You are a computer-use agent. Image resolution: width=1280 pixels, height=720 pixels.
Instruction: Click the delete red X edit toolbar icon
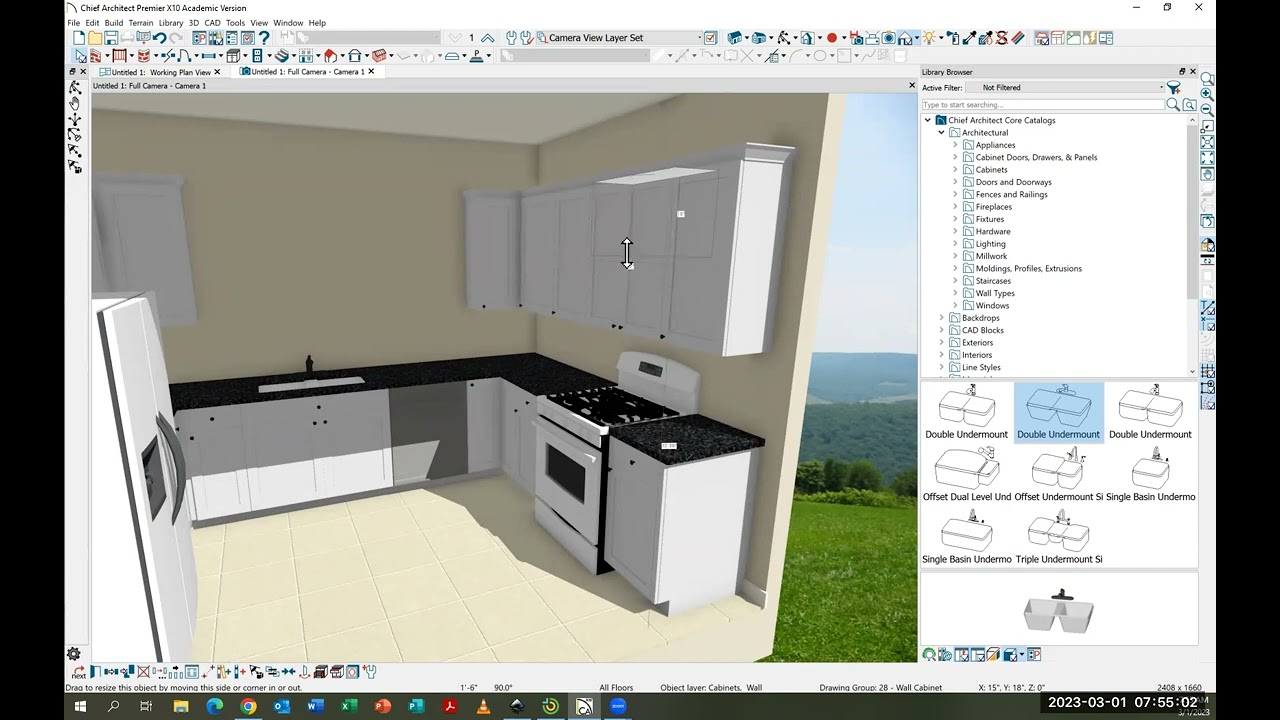(143, 672)
